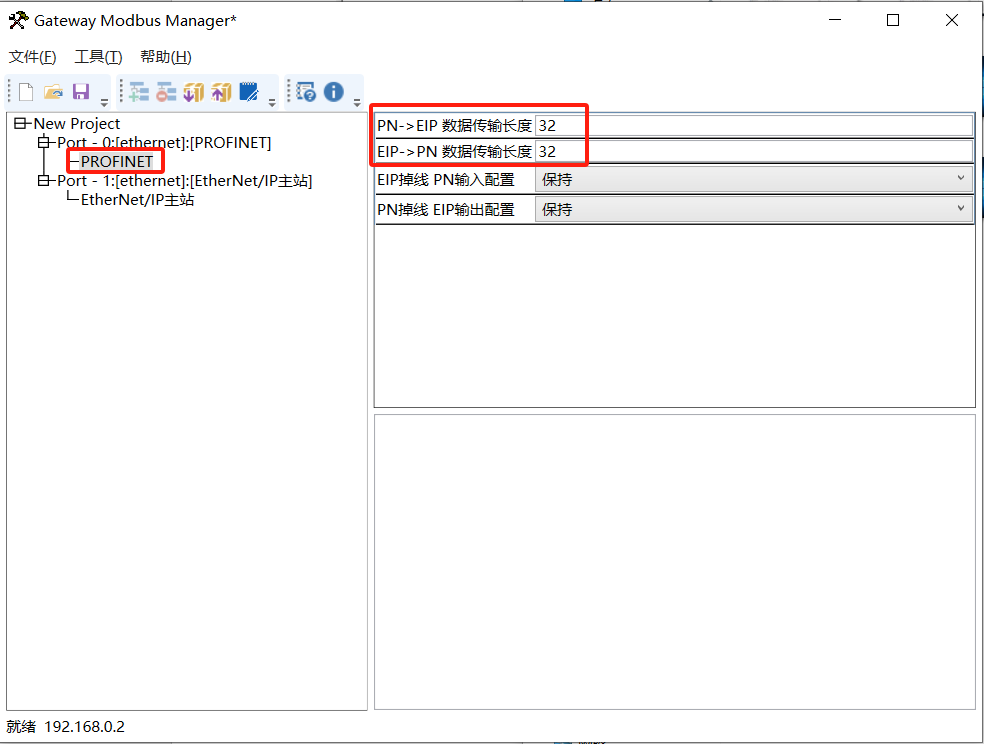
Task: Click the New project blank page icon
Action: [x=26, y=92]
